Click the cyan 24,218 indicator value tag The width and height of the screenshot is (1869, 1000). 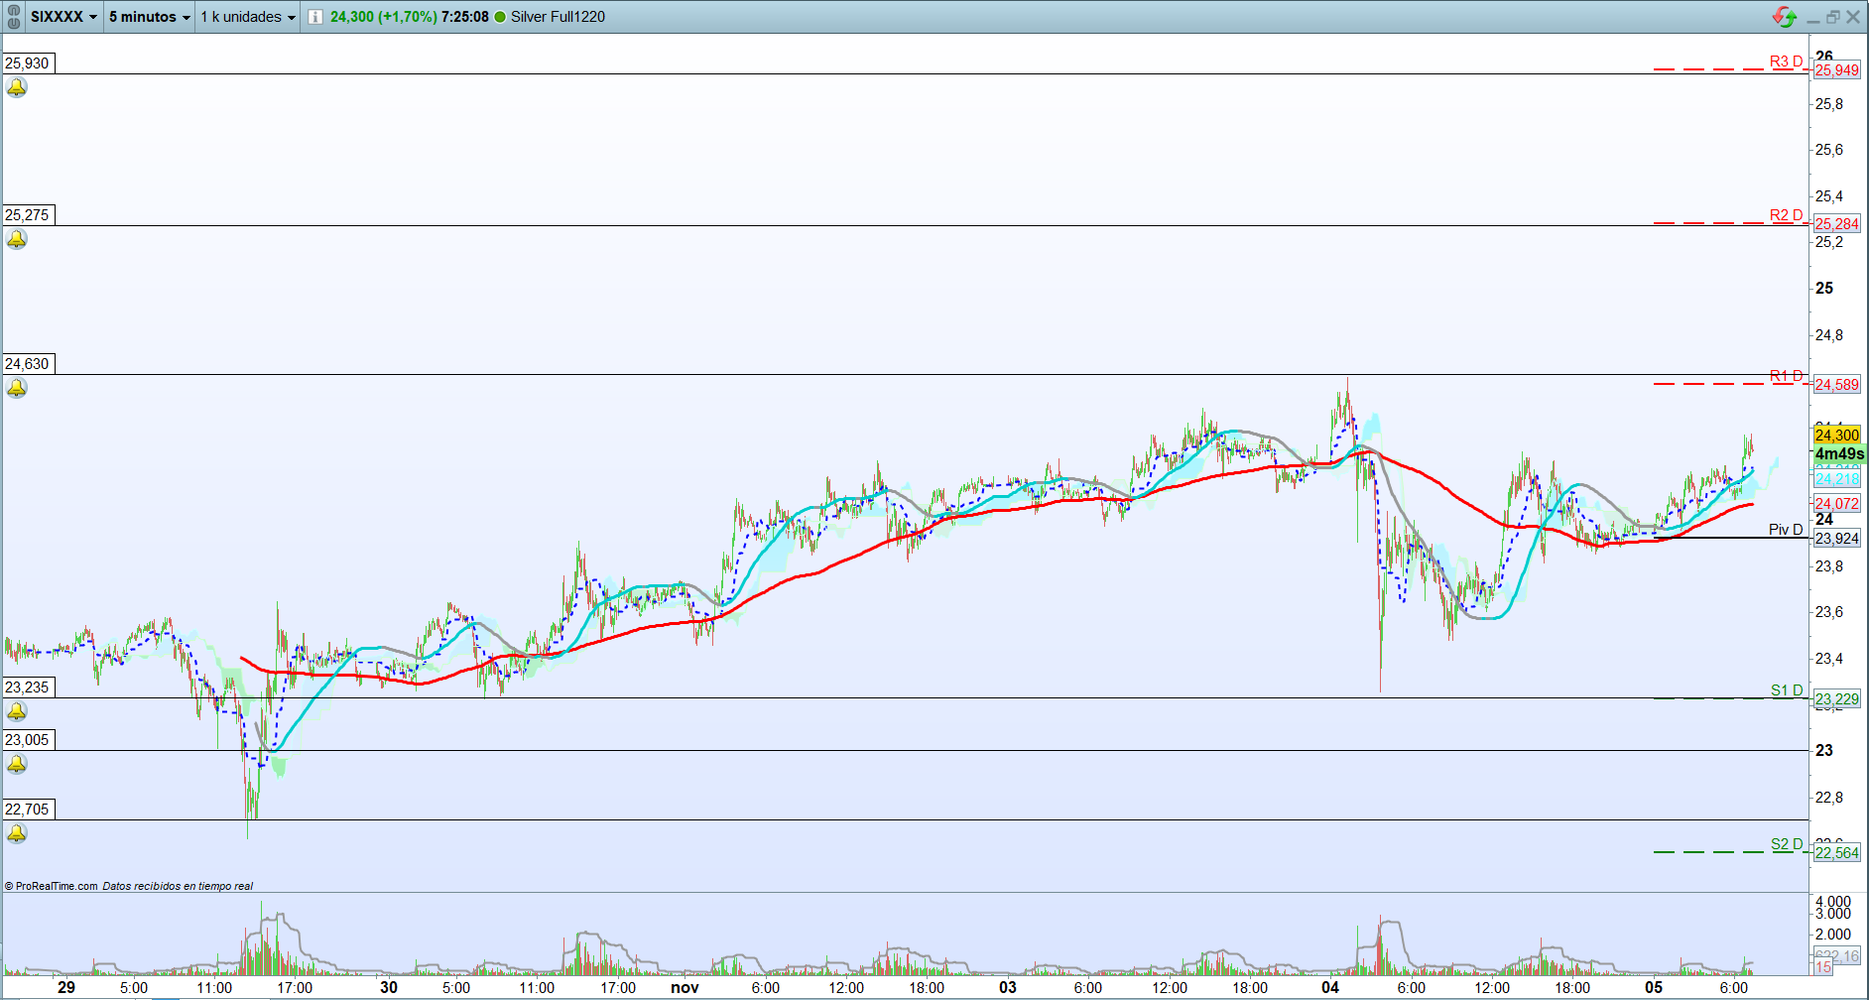(1837, 479)
